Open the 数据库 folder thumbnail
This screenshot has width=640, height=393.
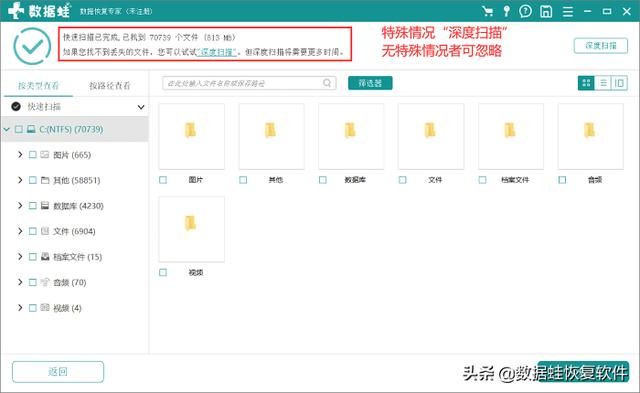(351, 136)
